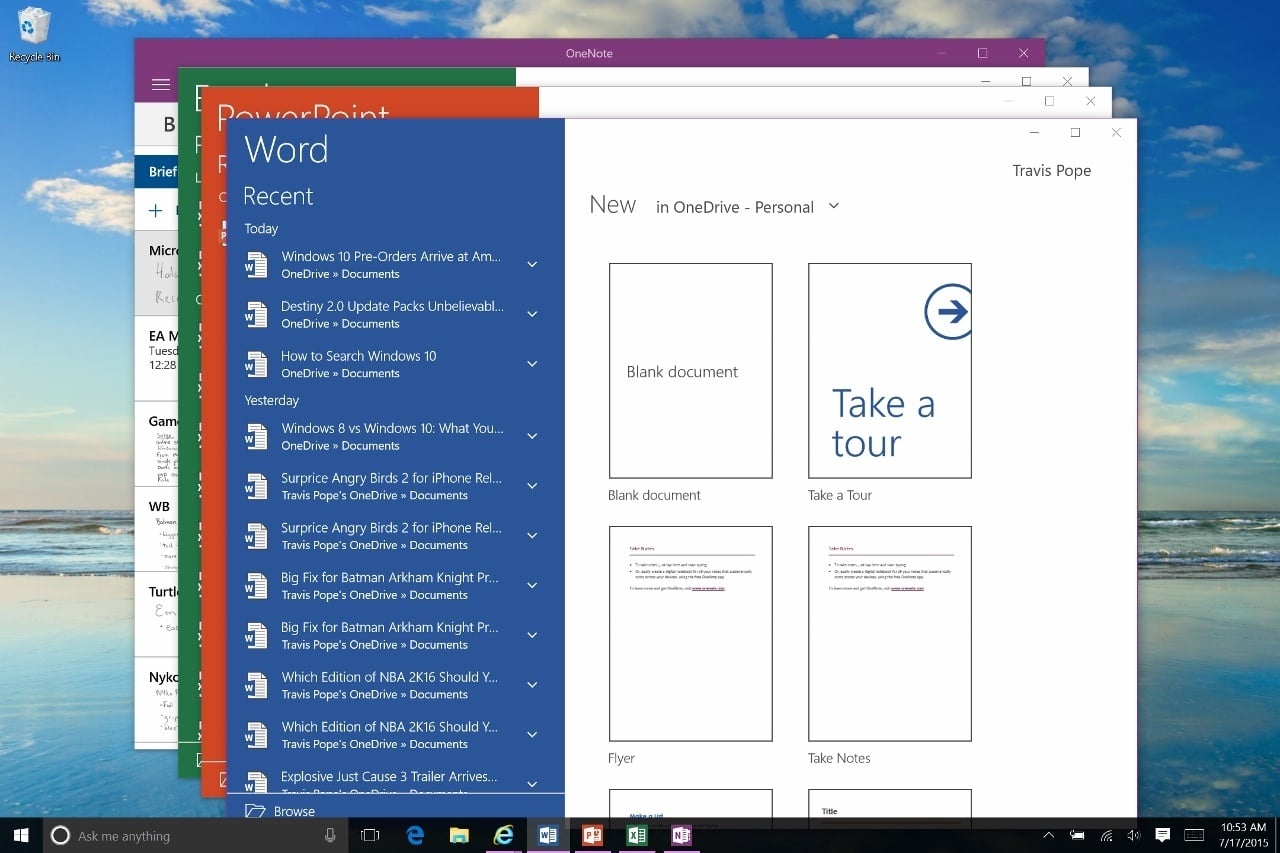Open the Action Center notifications icon
The image size is (1280, 853).
[x=1162, y=835]
